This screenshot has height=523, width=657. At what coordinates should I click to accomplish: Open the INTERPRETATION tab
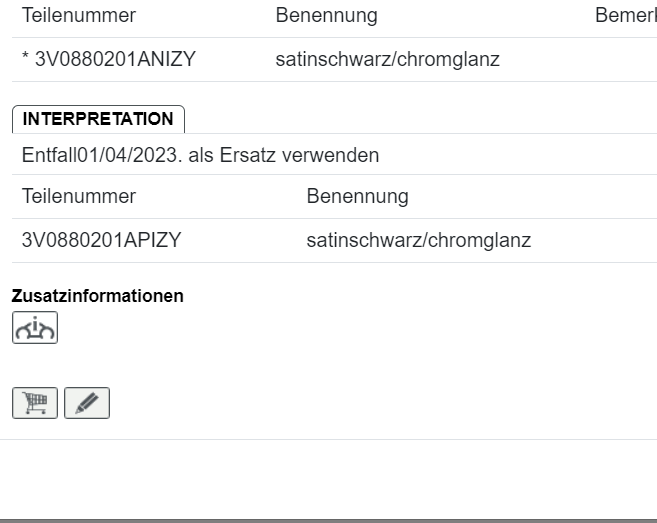coord(98,119)
